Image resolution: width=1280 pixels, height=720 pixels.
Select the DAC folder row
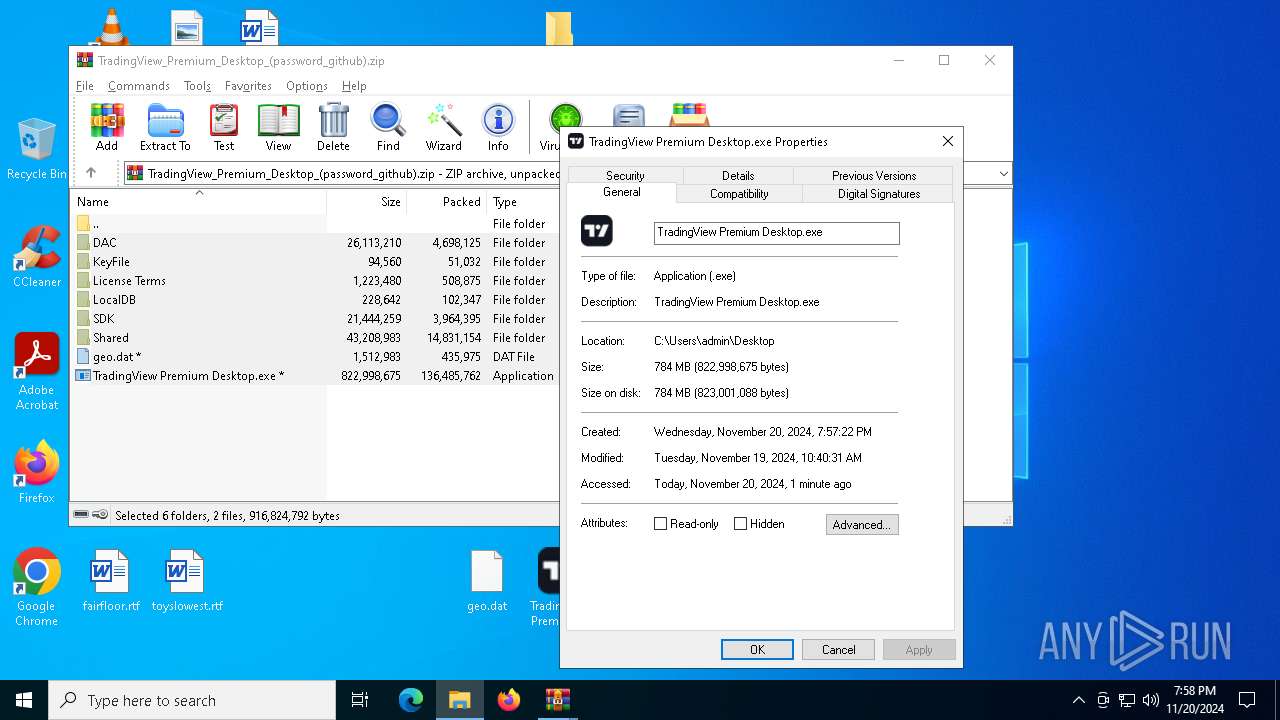[x=314, y=243]
